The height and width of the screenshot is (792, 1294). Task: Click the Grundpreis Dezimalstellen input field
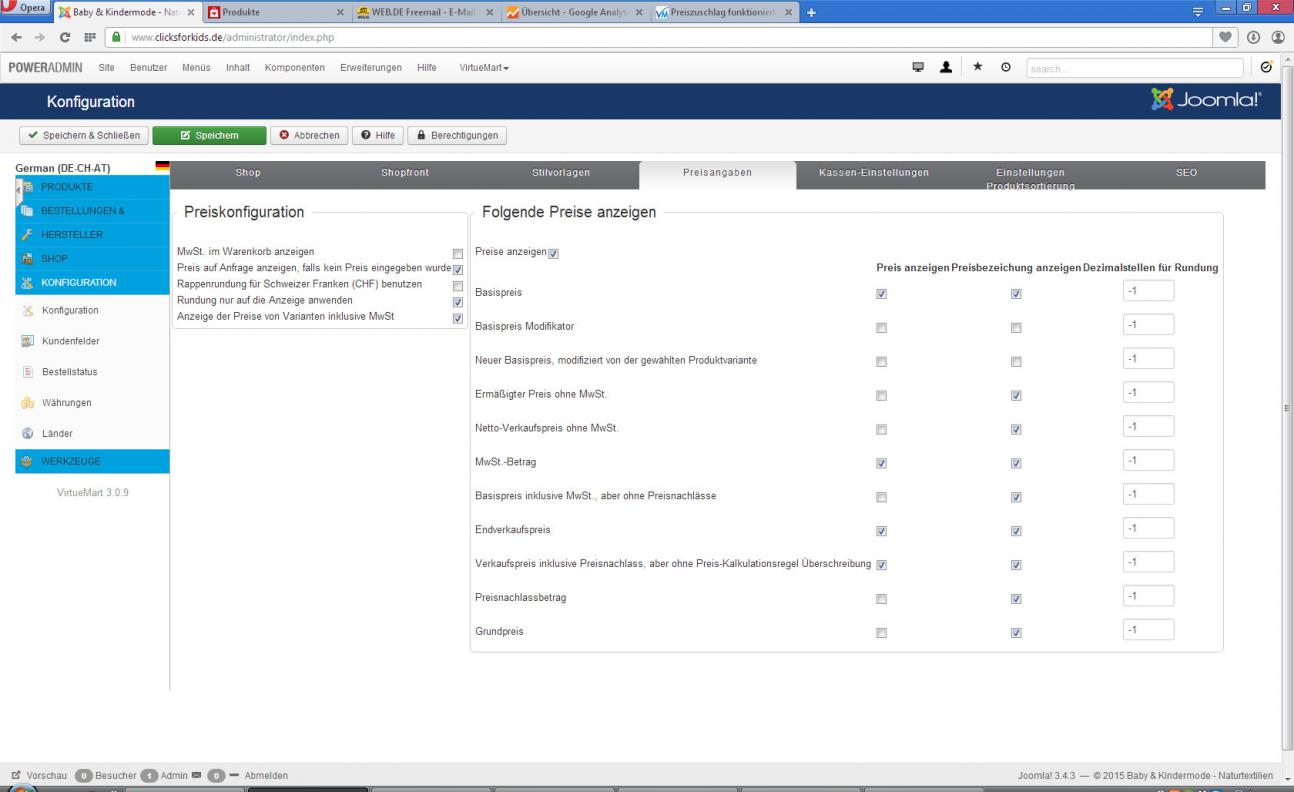(x=1148, y=630)
